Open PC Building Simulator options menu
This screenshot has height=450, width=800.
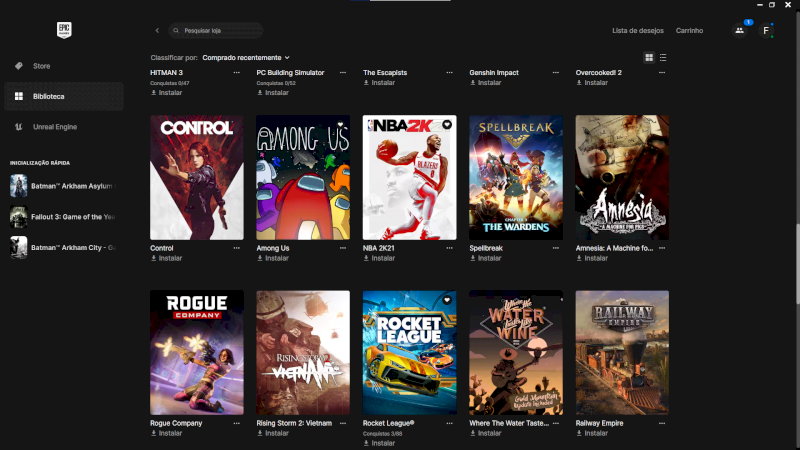tap(343, 72)
